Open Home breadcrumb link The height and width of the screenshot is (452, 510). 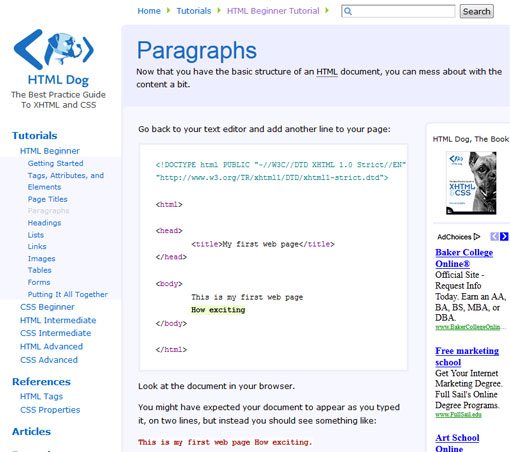pyautogui.click(x=149, y=11)
